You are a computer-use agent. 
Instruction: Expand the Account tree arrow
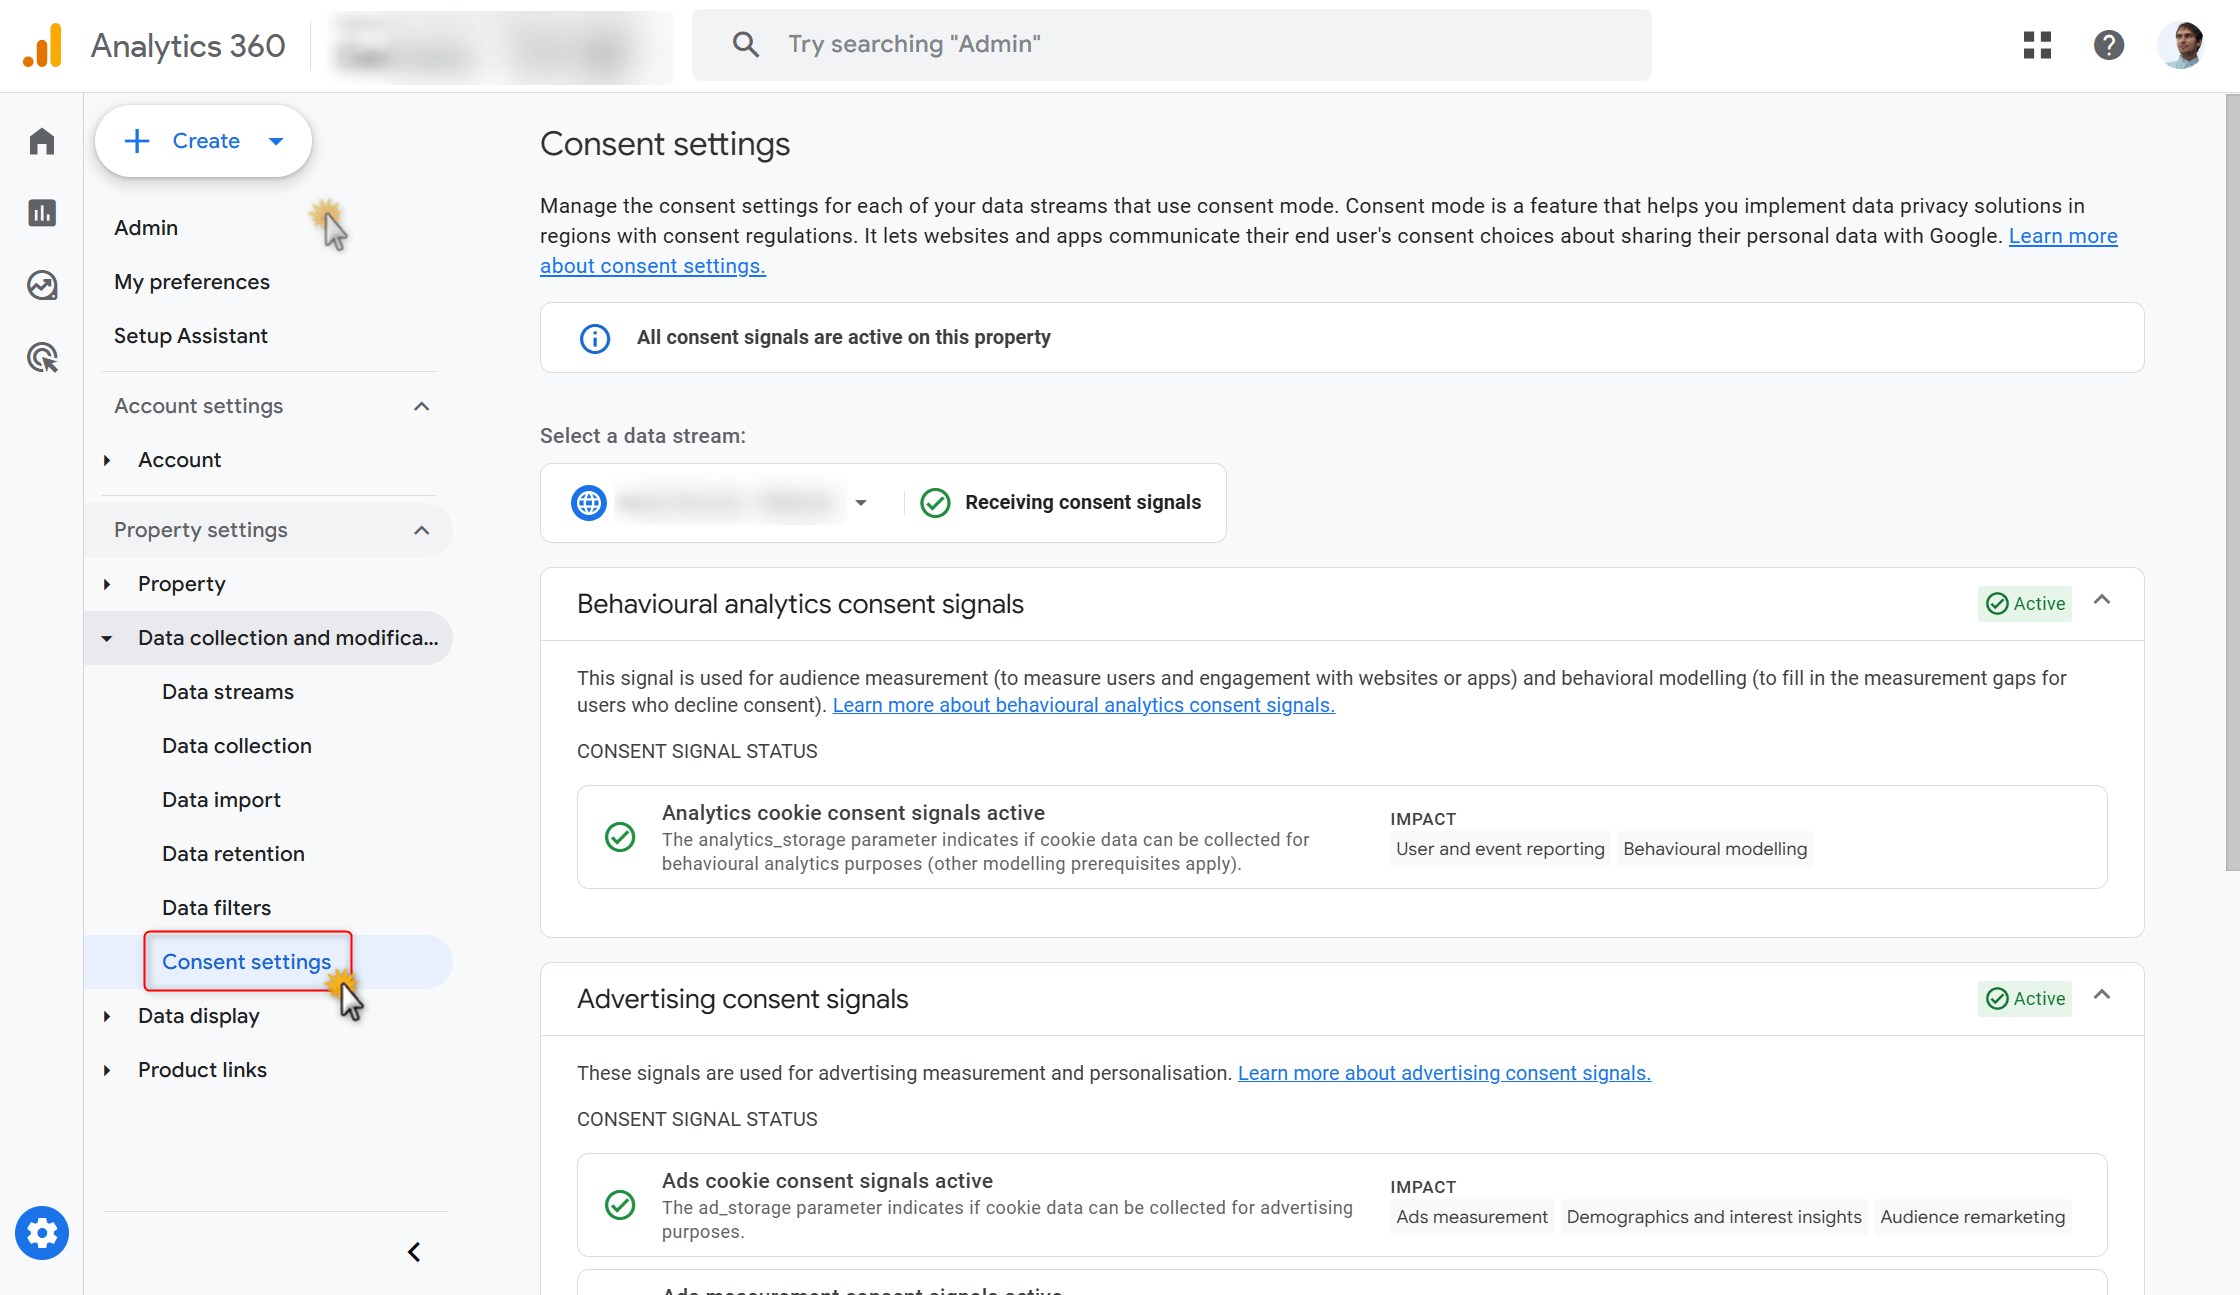(107, 460)
